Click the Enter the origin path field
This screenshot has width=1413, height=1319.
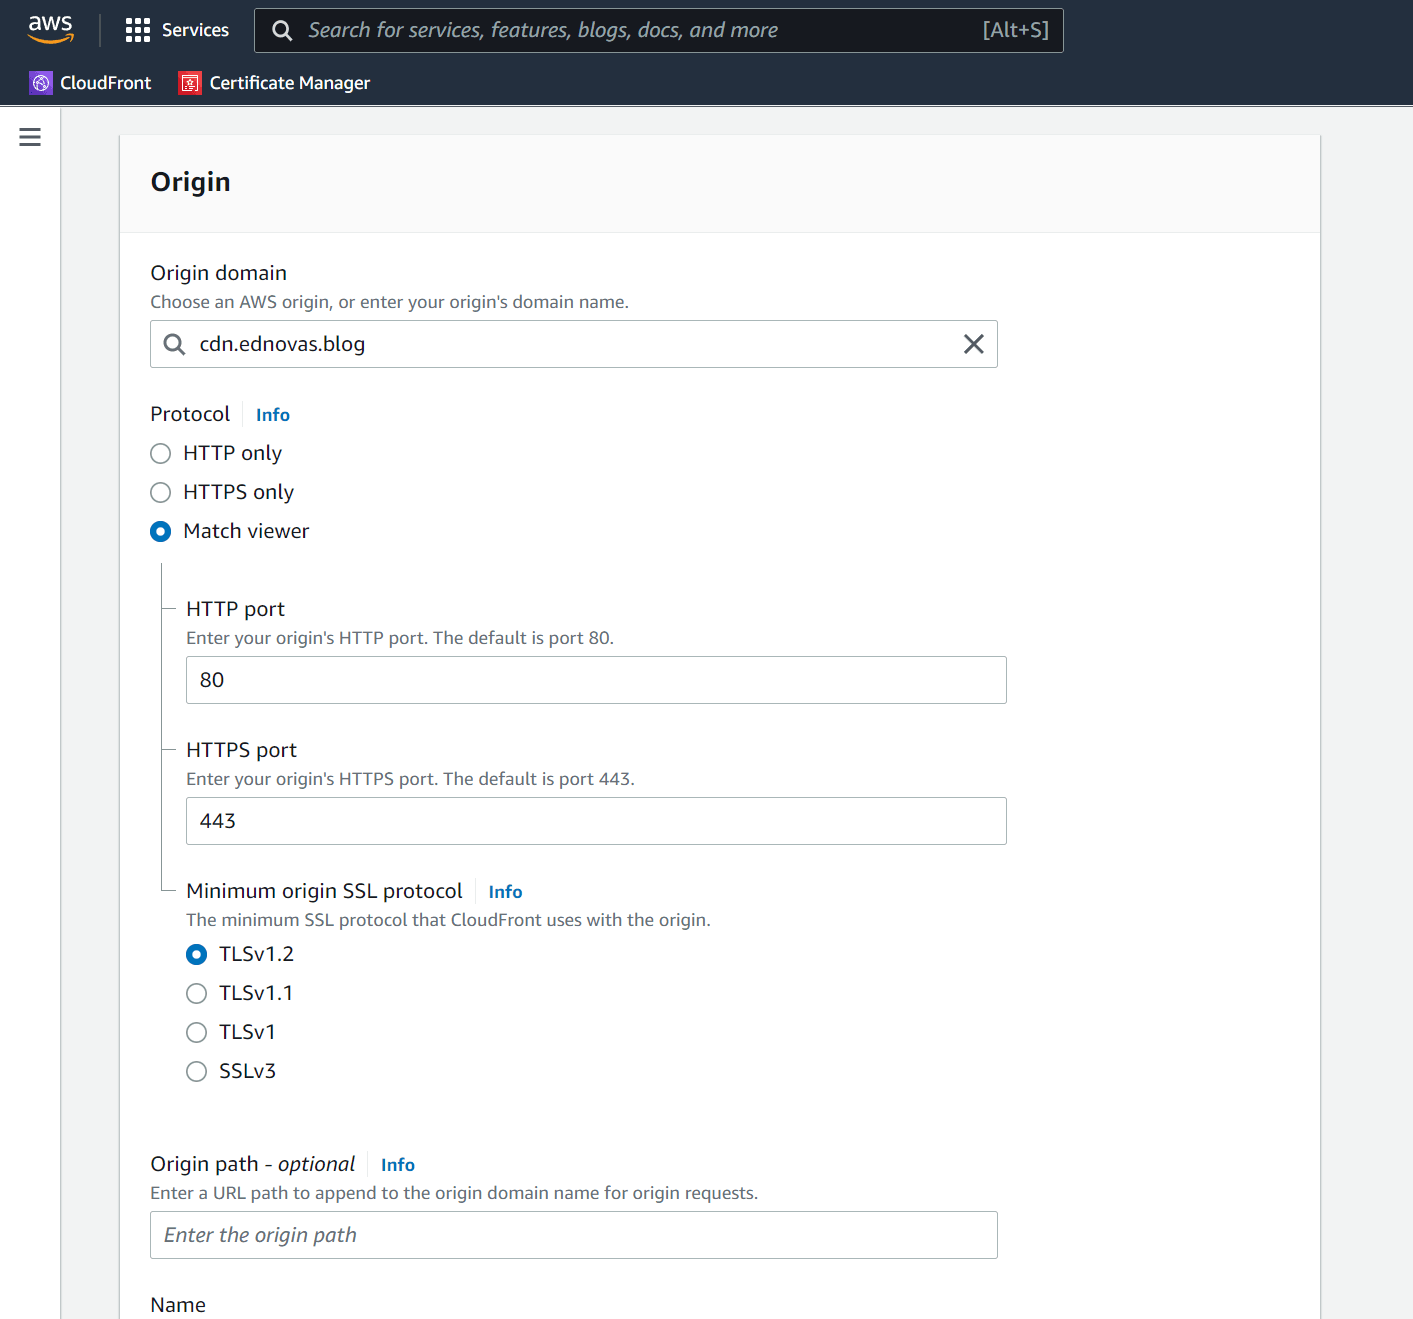click(573, 1235)
